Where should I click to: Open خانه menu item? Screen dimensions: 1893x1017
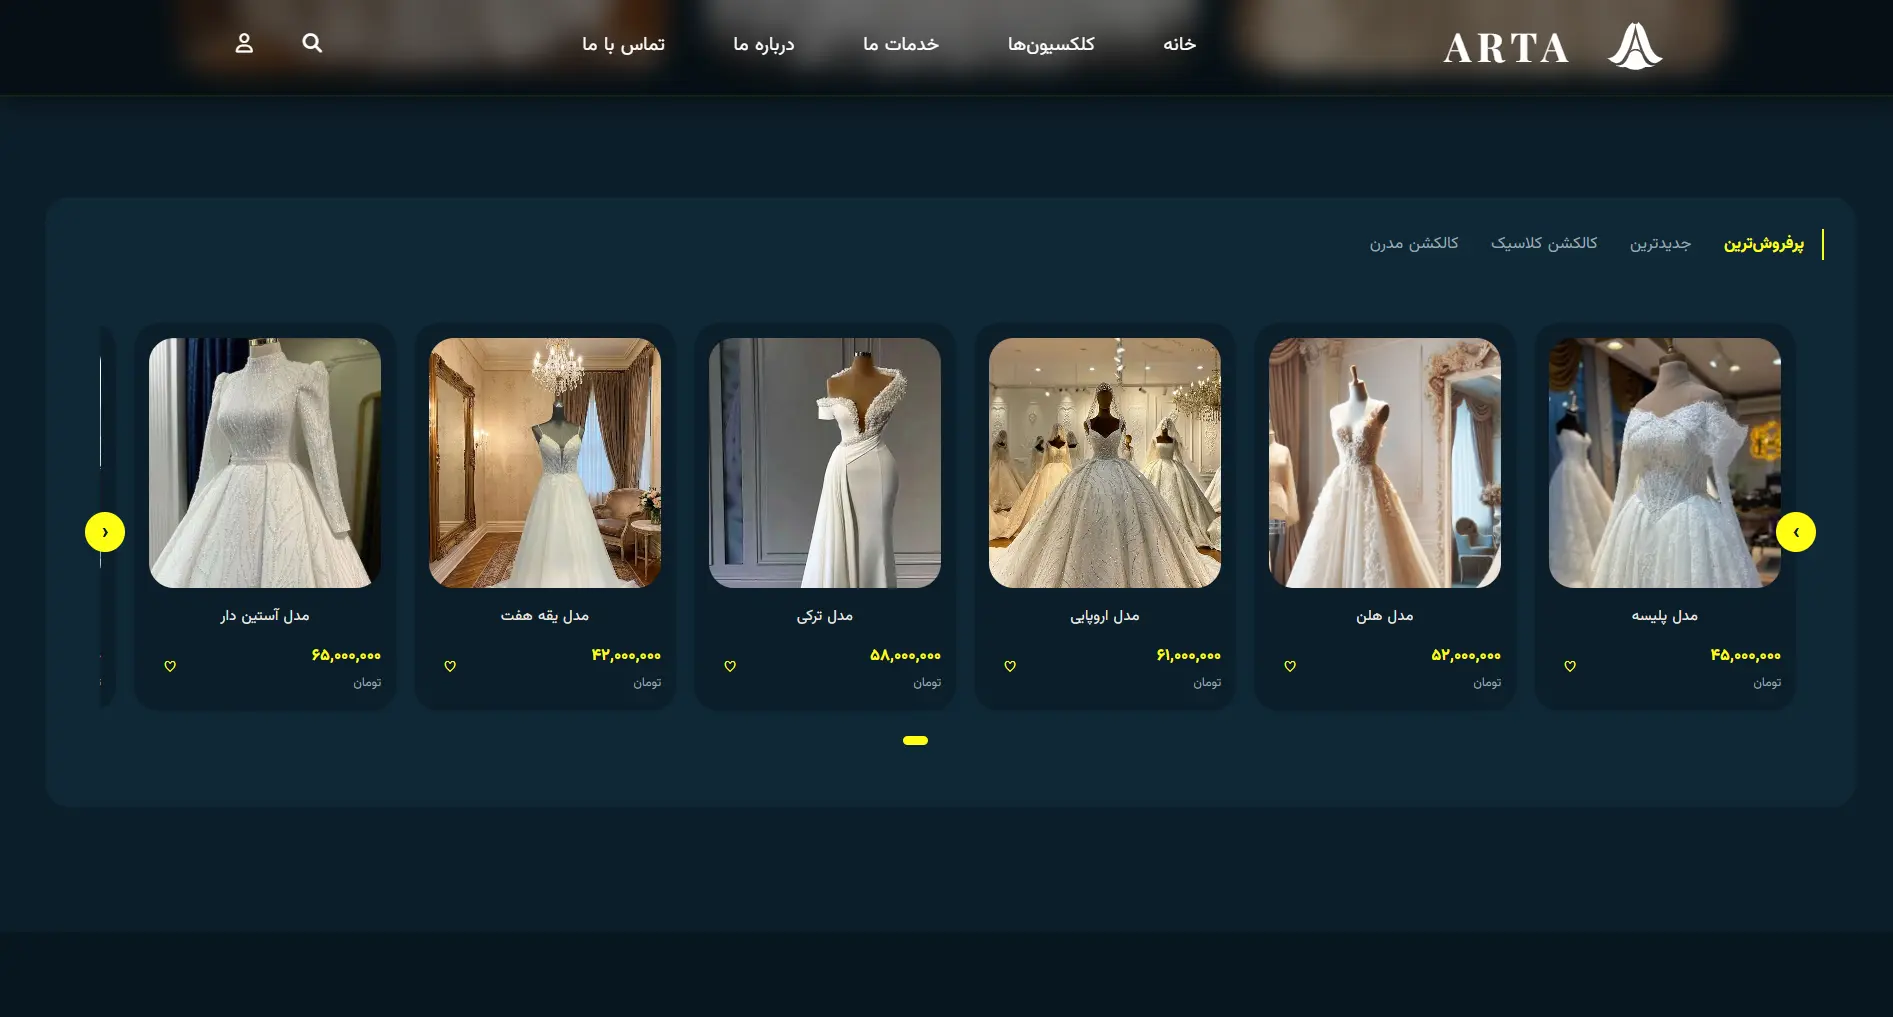click(x=1179, y=44)
